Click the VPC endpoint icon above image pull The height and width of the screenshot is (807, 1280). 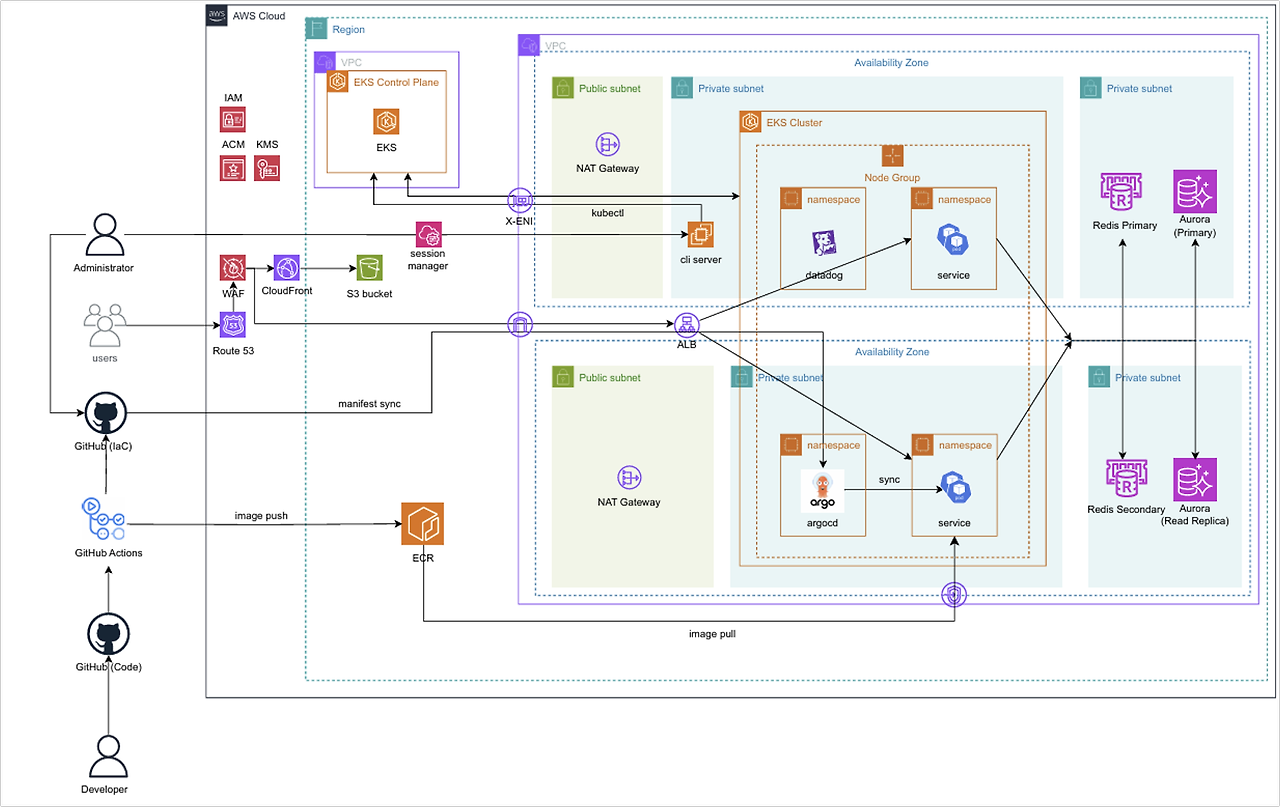click(954, 595)
